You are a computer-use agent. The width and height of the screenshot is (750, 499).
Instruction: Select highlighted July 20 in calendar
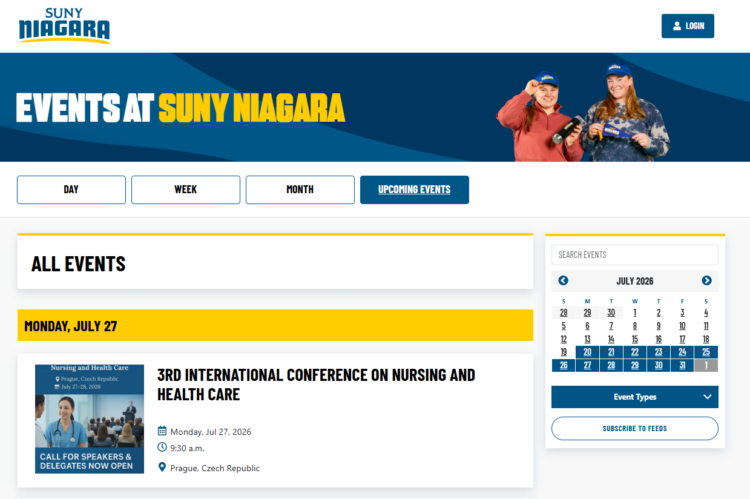pyautogui.click(x=587, y=352)
